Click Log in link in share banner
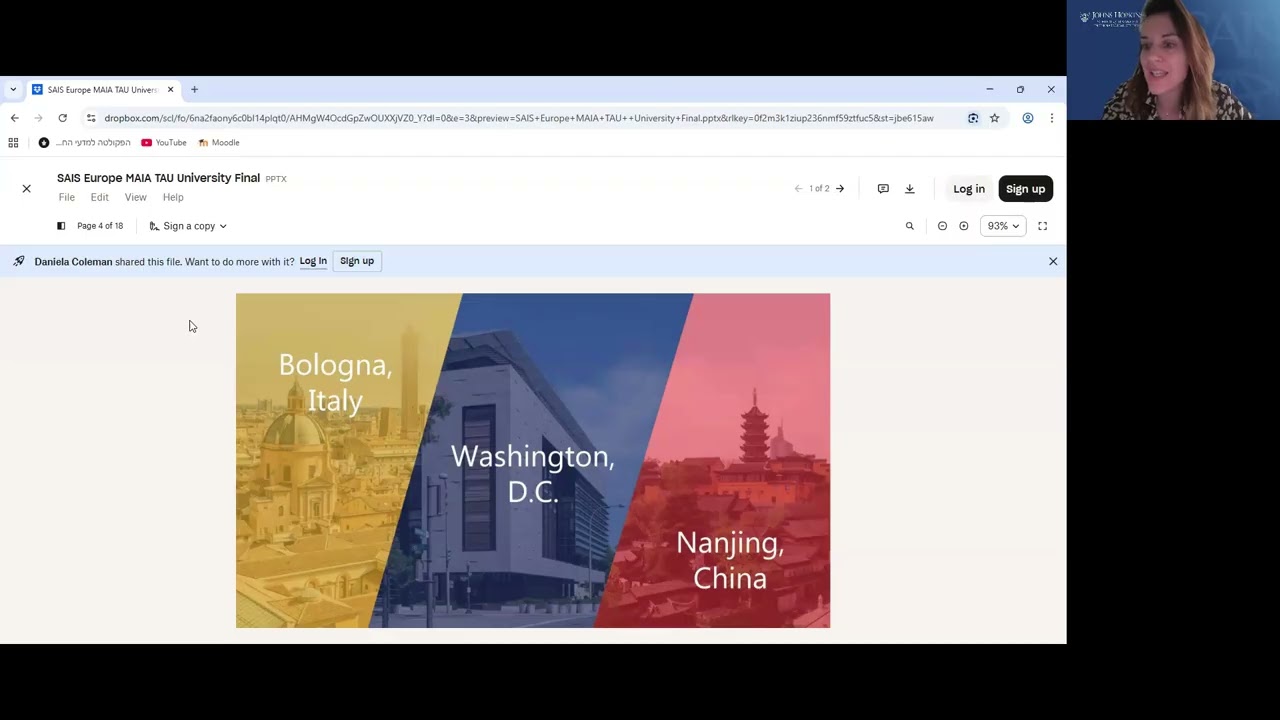The height and width of the screenshot is (720, 1280). point(313,261)
